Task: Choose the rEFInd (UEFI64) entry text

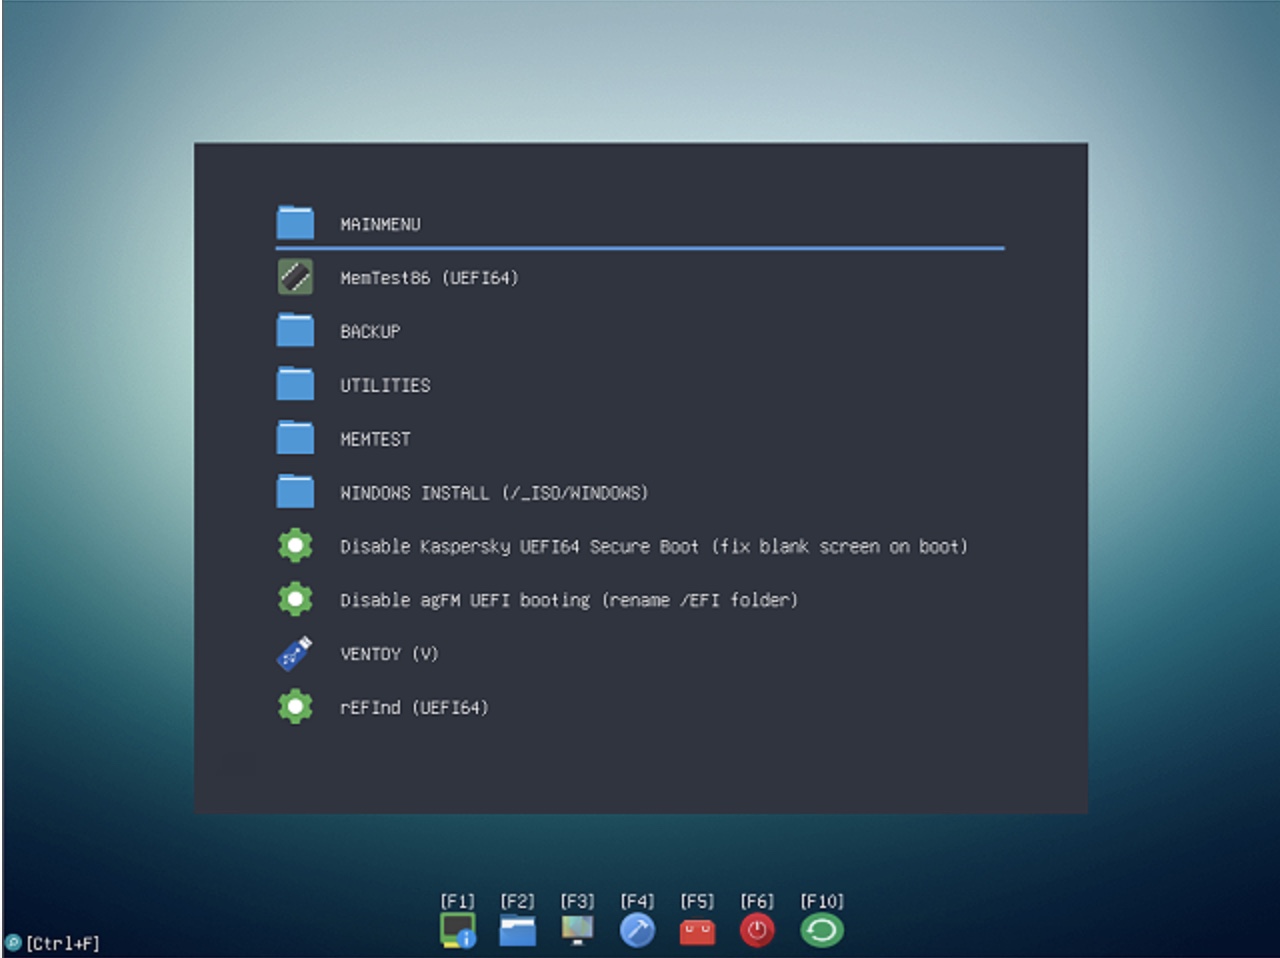Action: click(x=414, y=708)
